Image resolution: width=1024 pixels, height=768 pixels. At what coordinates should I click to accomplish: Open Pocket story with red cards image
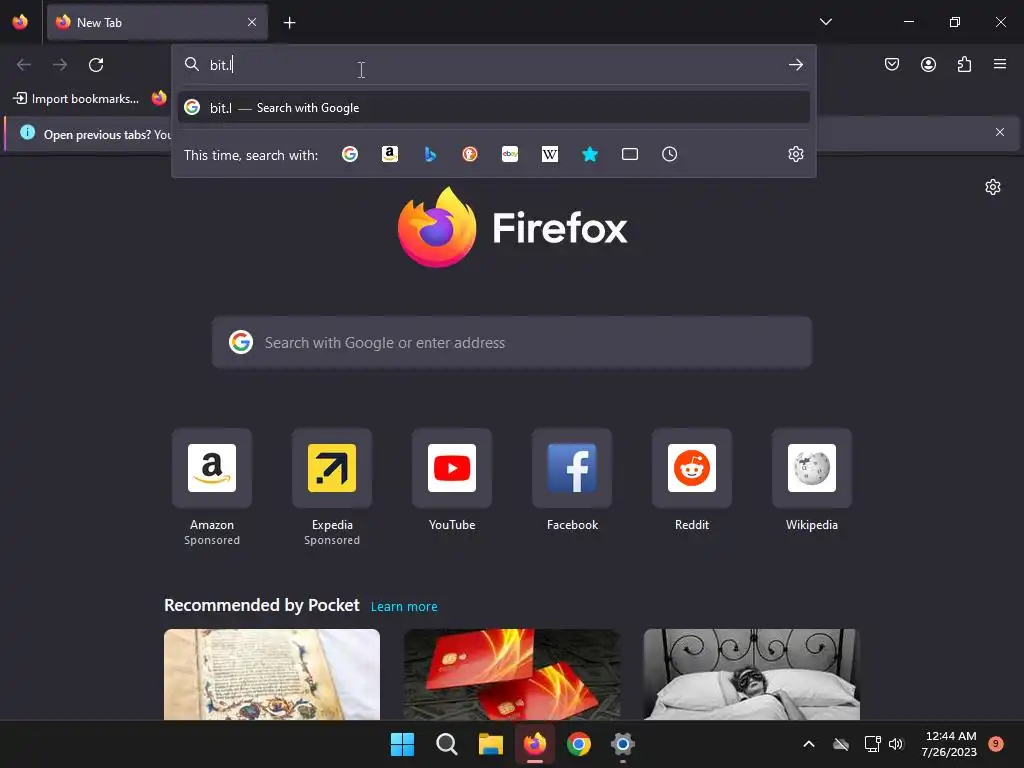pos(512,675)
